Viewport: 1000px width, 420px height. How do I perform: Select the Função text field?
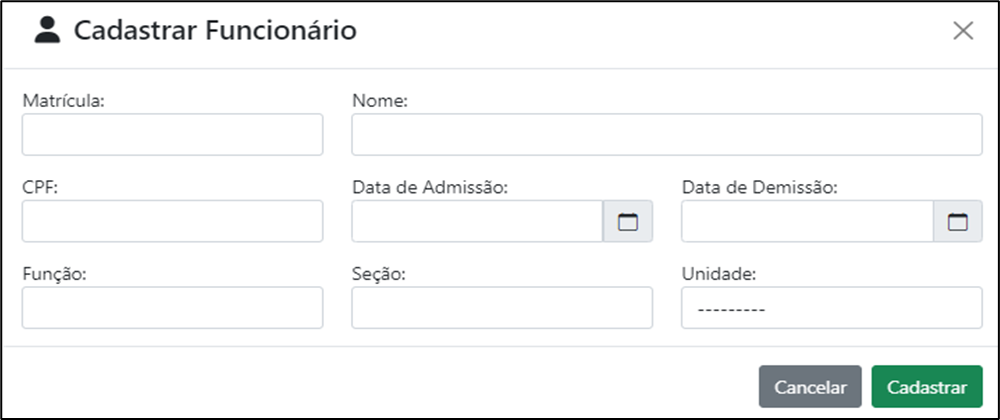coord(172,308)
